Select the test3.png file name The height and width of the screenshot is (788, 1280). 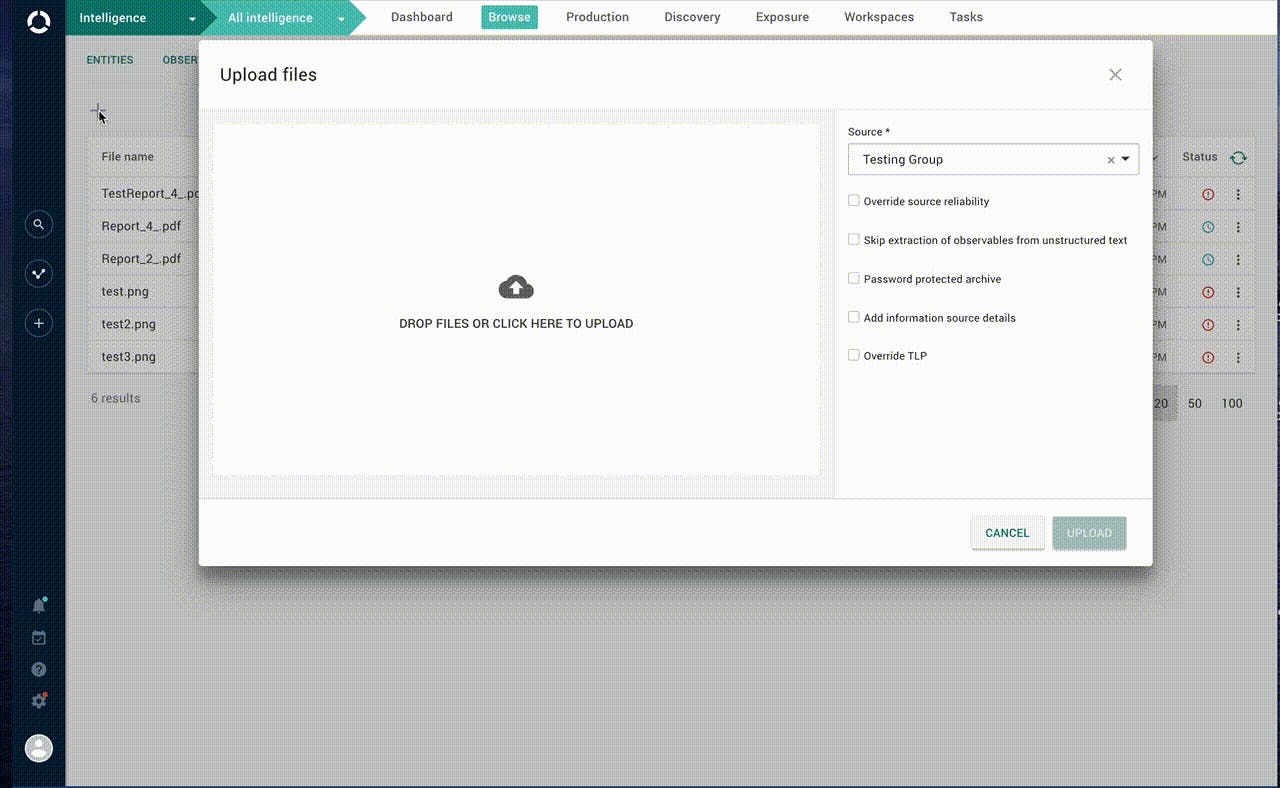129,357
